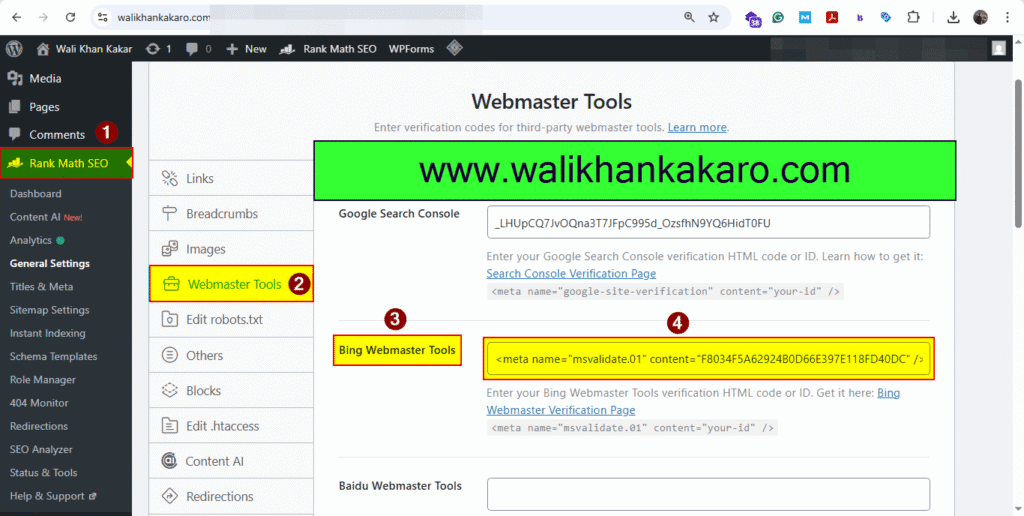Open SEO Analyzer
Image resolution: width=1024 pixels, height=516 pixels.
click(41, 449)
